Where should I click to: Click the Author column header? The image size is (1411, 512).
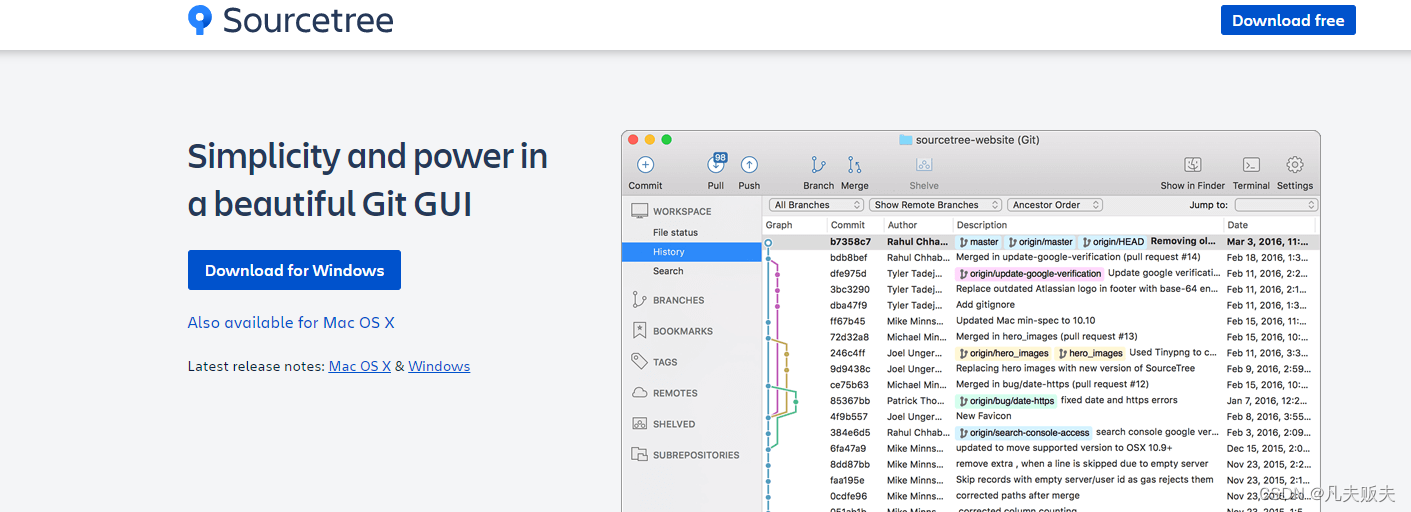point(902,225)
